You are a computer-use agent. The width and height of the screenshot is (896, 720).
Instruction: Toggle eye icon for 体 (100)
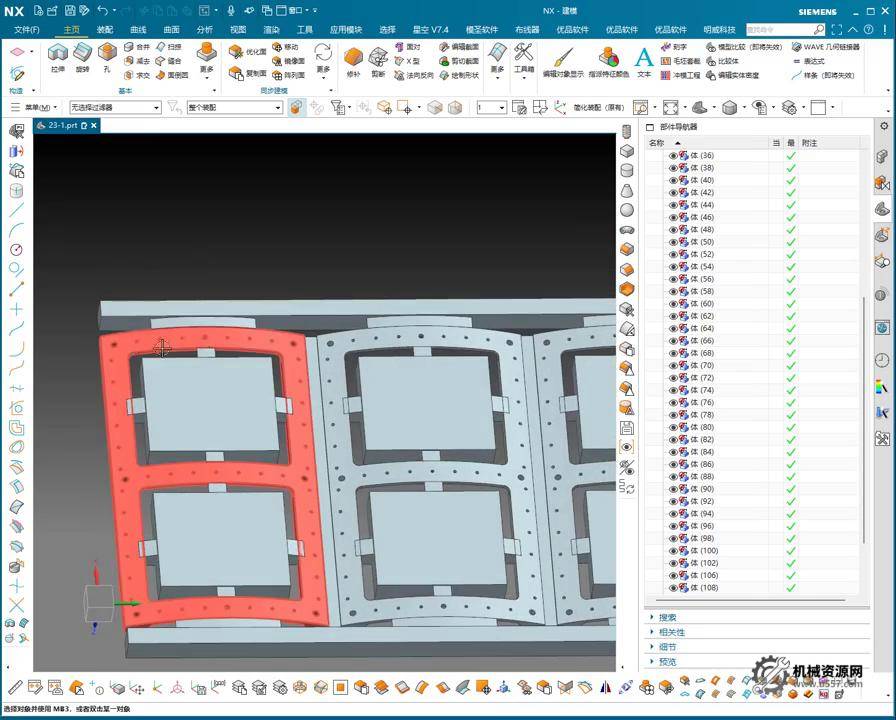pyautogui.click(x=673, y=551)
